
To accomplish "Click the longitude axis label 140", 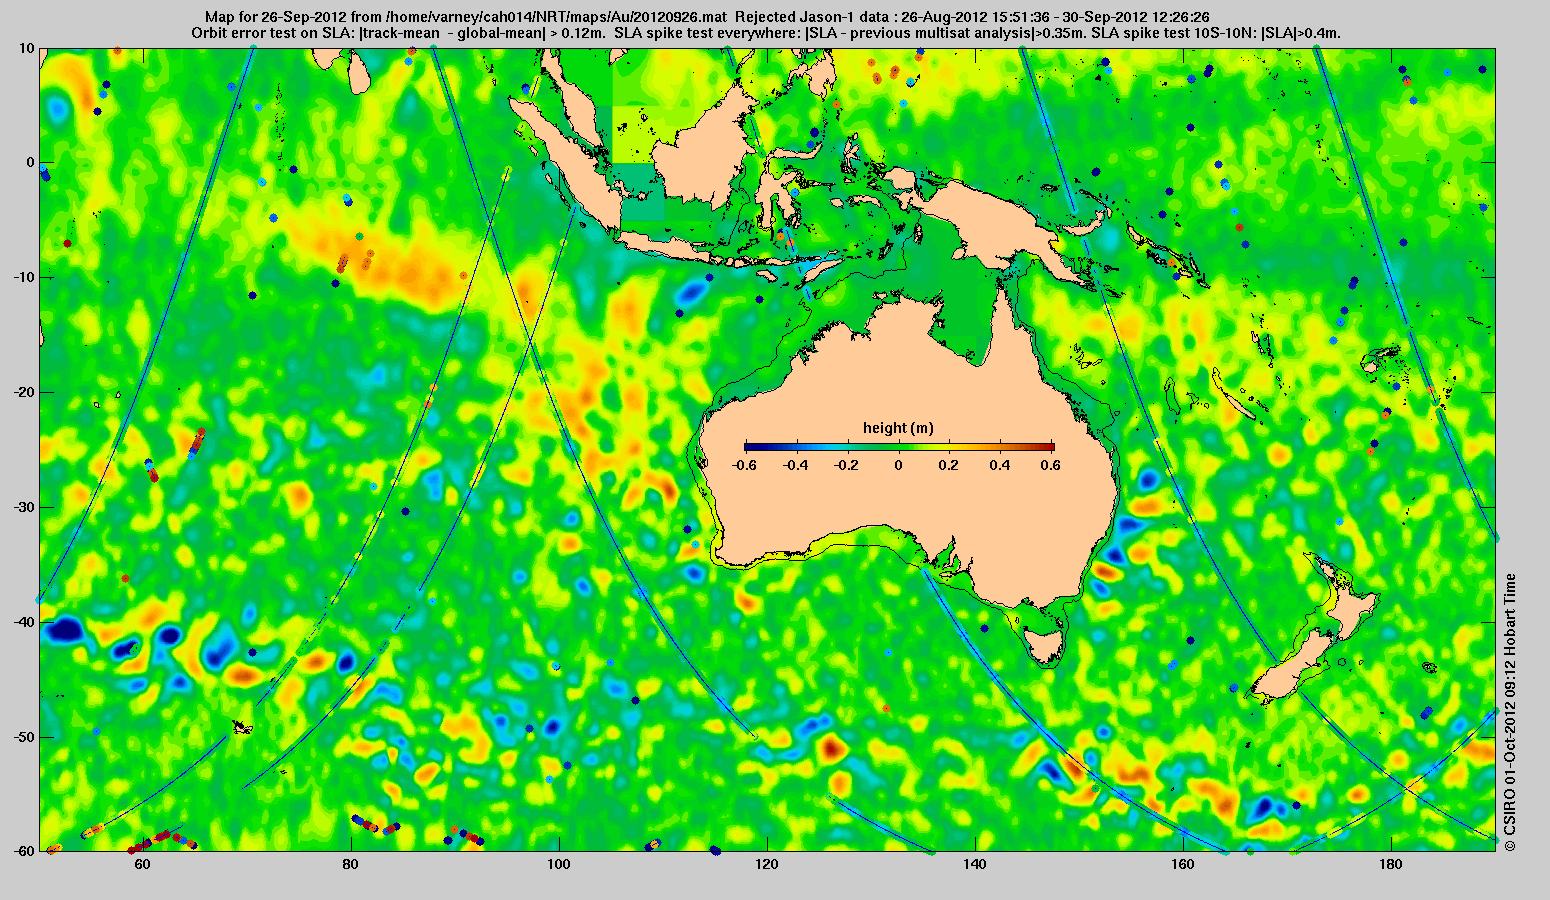I will tap(975, 865).
